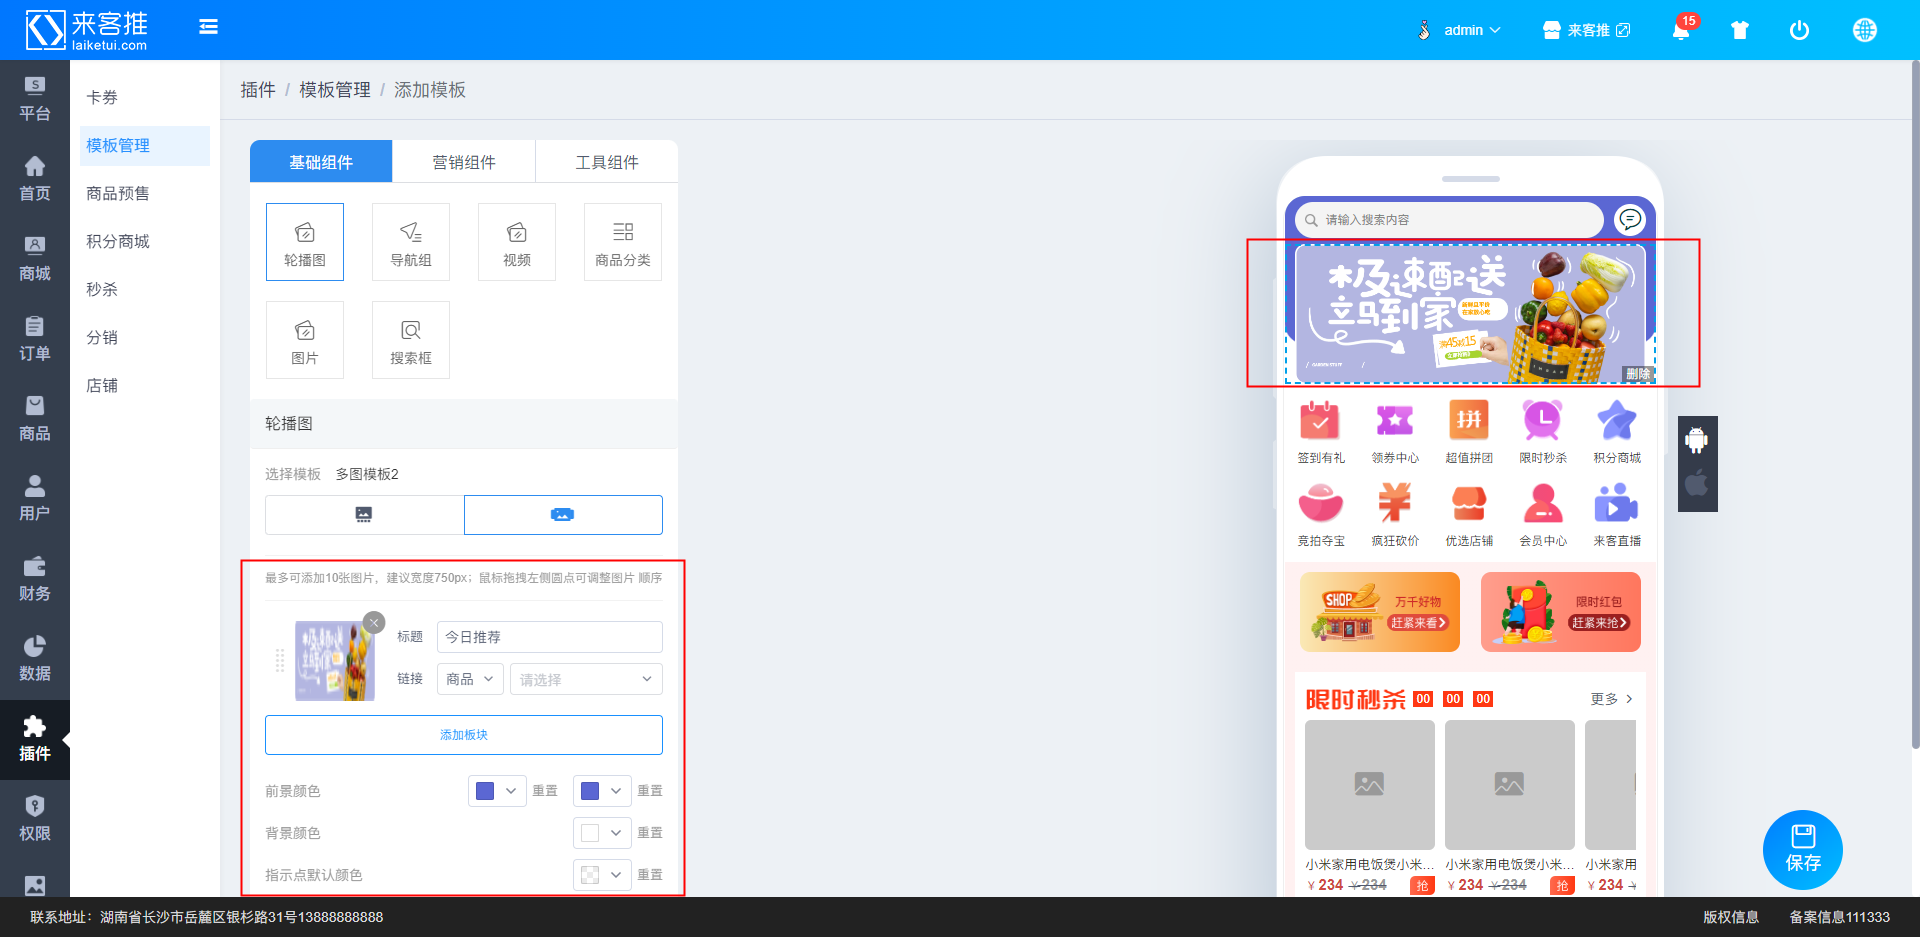1920x937 pixels.
Task: Expand second 前景颜色 color picker
Action: point(602,791)
